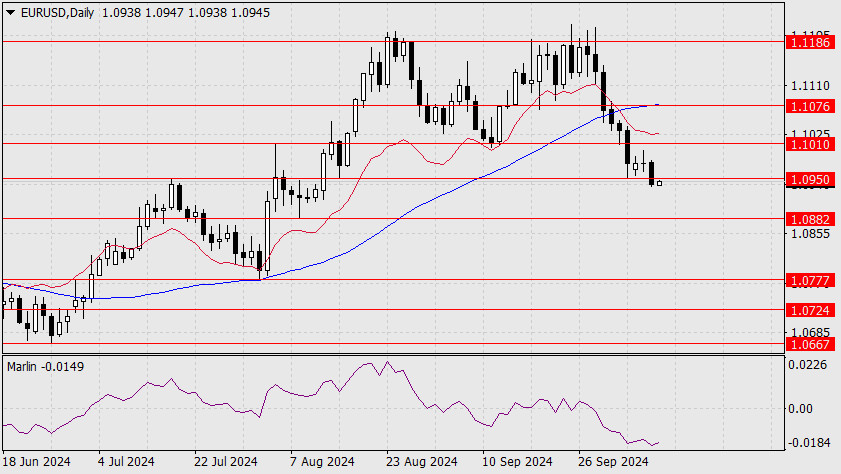This screenshot has height=474, width=841.
Task: Click the right end of the purple Marlin line
Action: [x=658, y=442]
